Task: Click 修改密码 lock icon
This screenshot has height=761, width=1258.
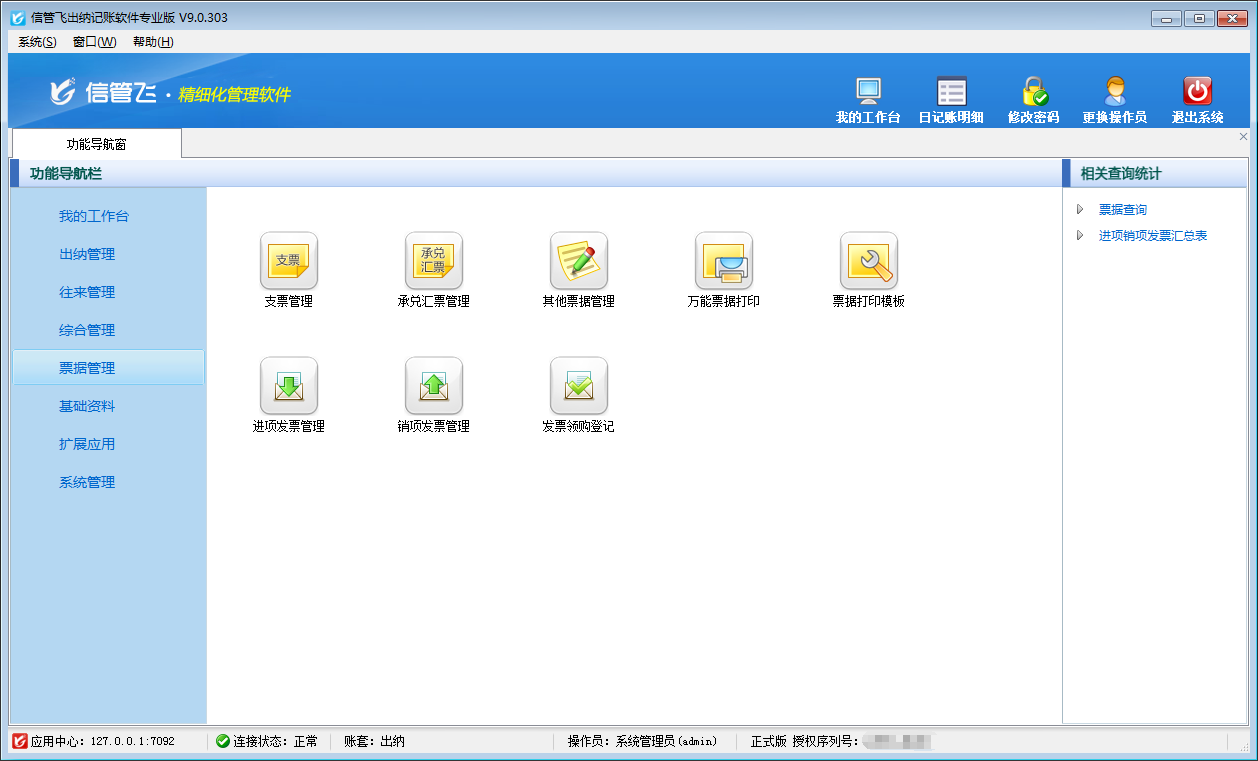Action: (1033, 92)
